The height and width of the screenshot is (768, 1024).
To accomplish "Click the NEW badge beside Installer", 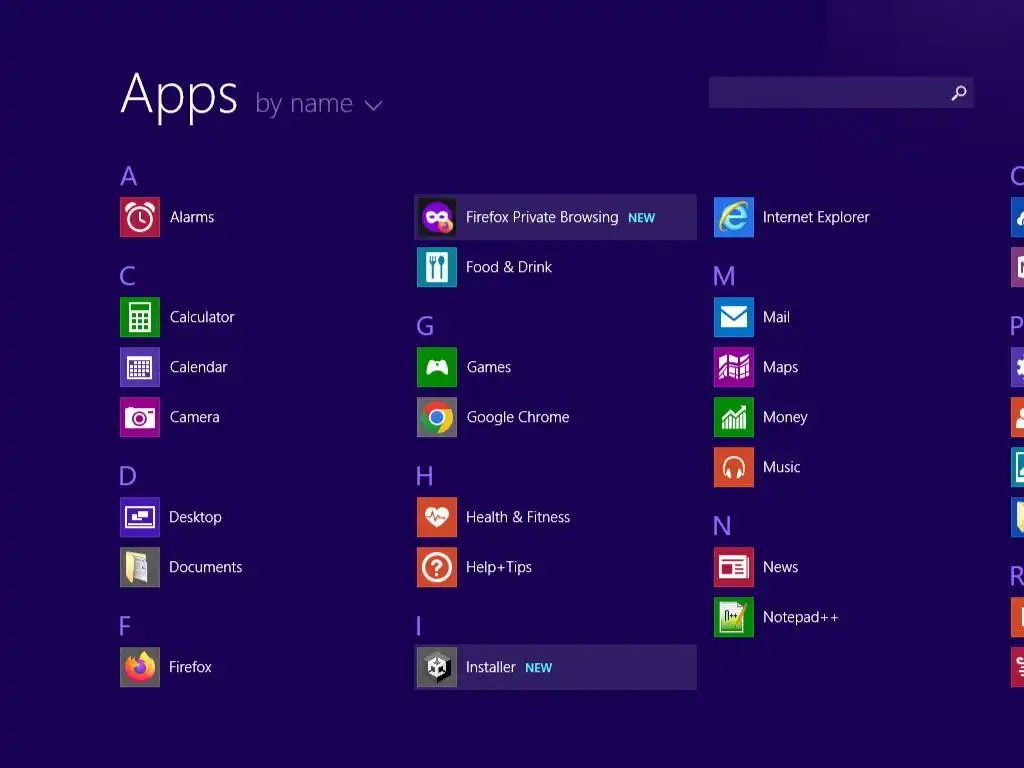I will [x=539, y=667].
